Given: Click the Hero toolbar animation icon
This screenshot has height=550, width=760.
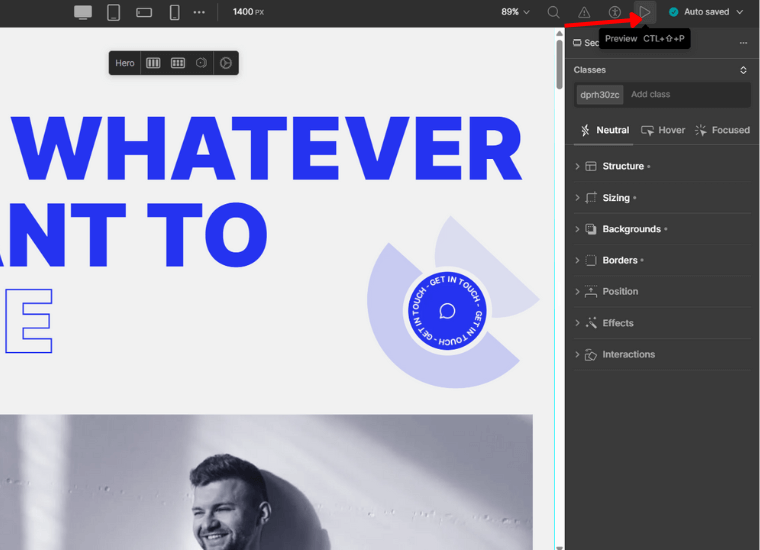Looking at the screenshot, I should click(x=226, y=63).
